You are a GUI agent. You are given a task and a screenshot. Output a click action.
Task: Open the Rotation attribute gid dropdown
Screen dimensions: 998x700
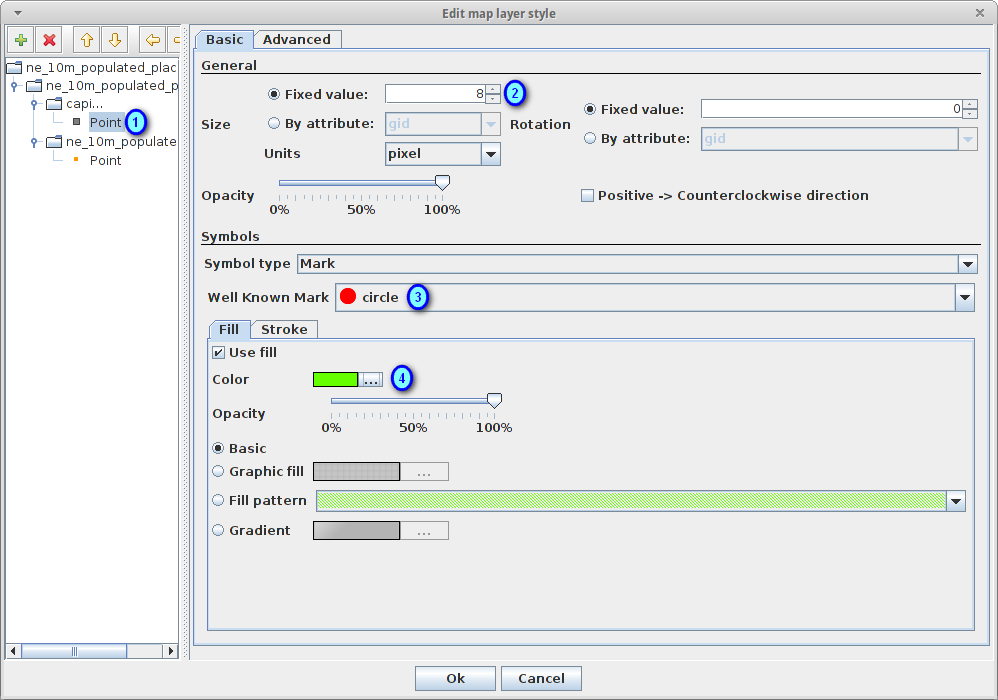click(x=967, y=139)
